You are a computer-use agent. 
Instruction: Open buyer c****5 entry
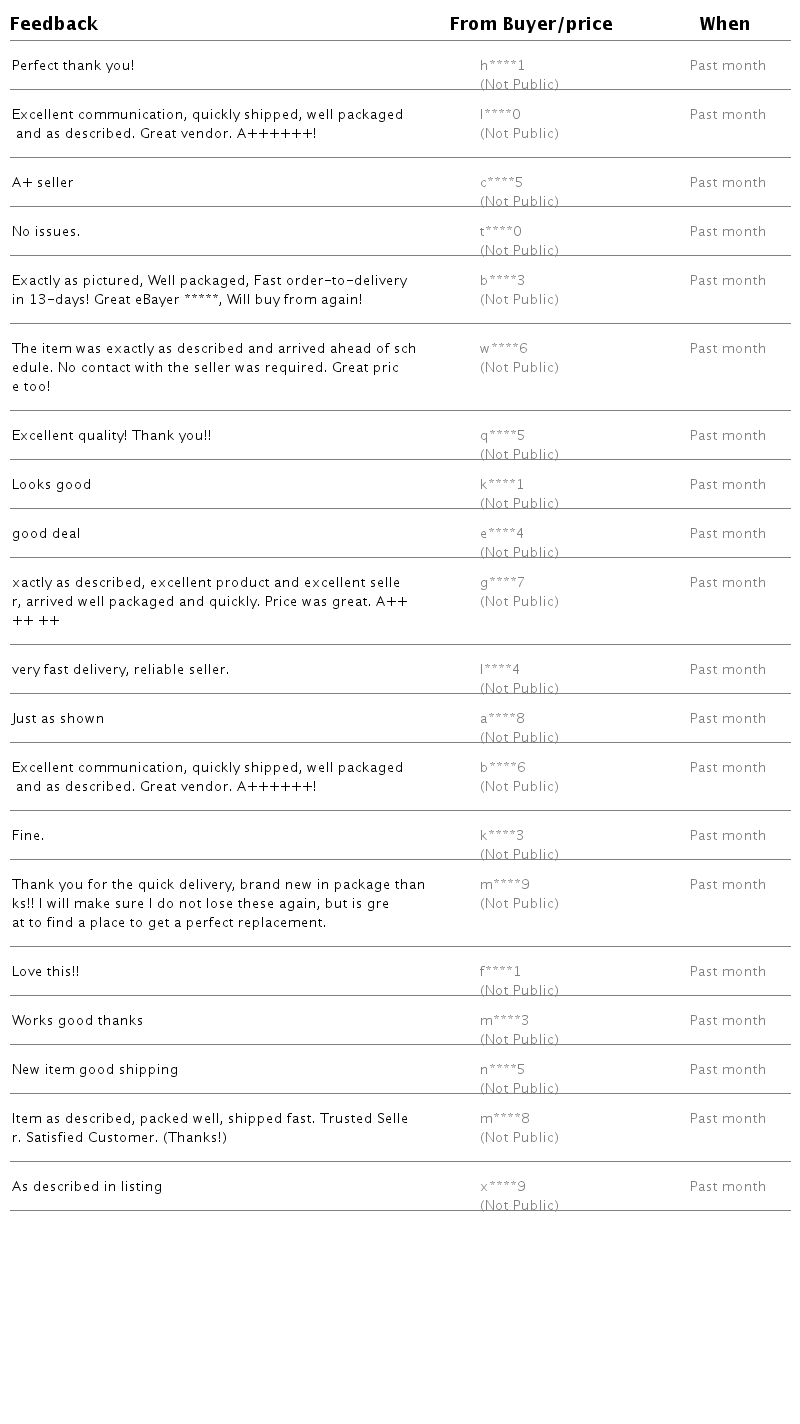click(x=501, y=183)
